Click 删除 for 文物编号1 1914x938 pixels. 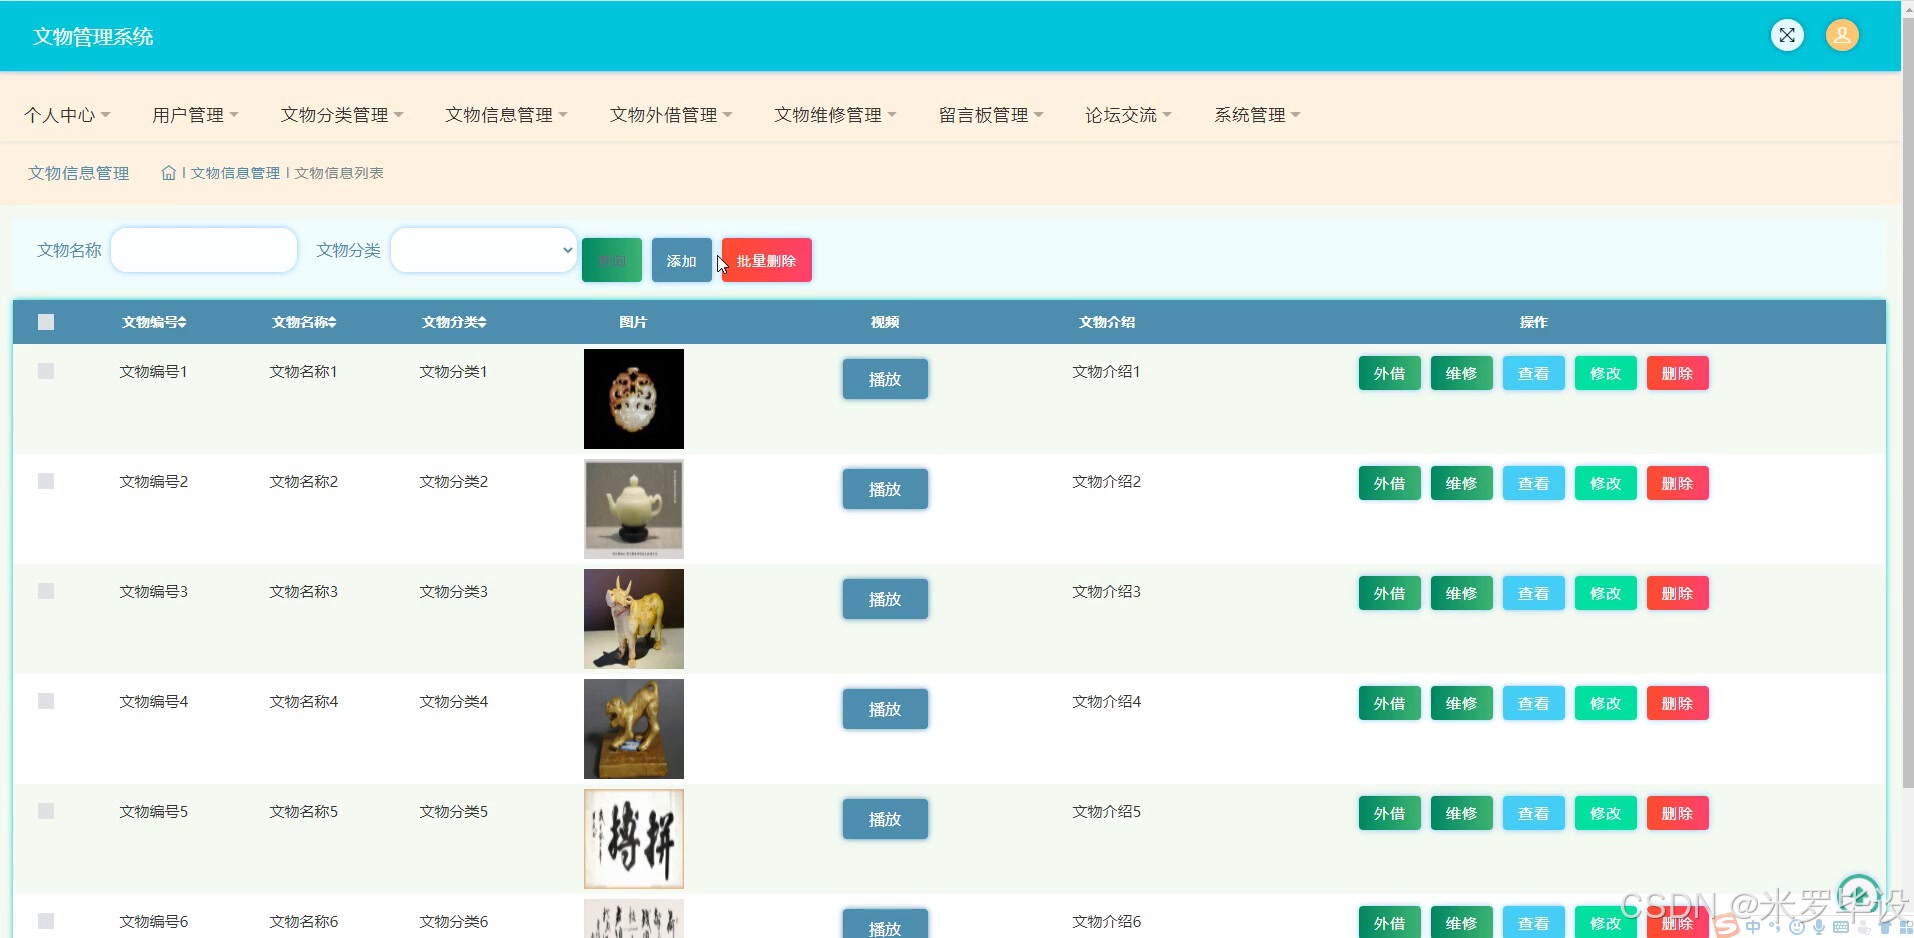(x=1677, y=373)
